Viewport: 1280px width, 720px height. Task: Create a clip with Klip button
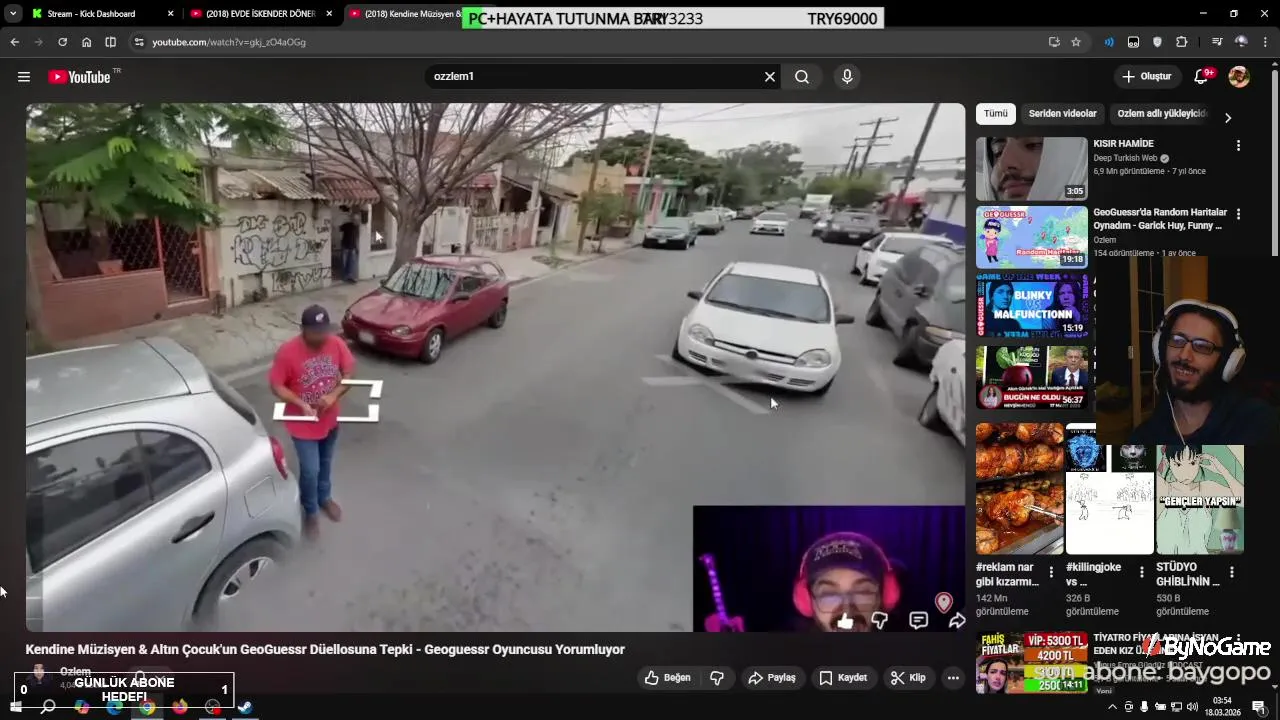pyautogui.click(x=908, y=678)
